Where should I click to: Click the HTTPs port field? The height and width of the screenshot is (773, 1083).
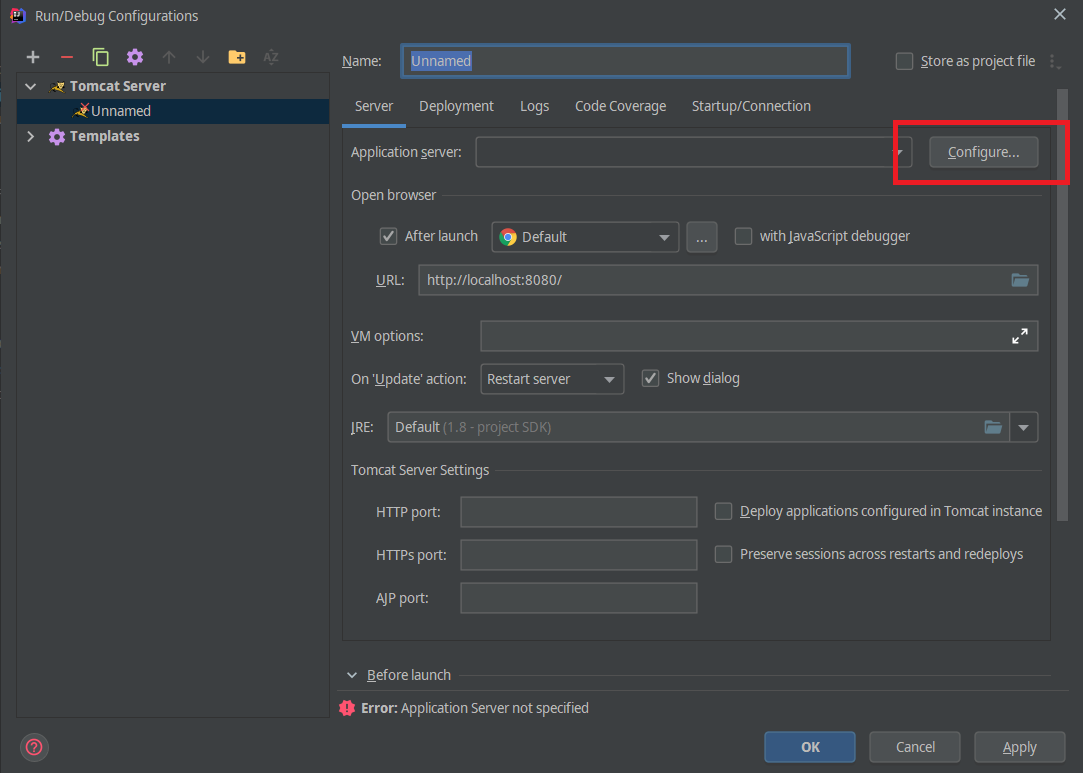[579, 555]
